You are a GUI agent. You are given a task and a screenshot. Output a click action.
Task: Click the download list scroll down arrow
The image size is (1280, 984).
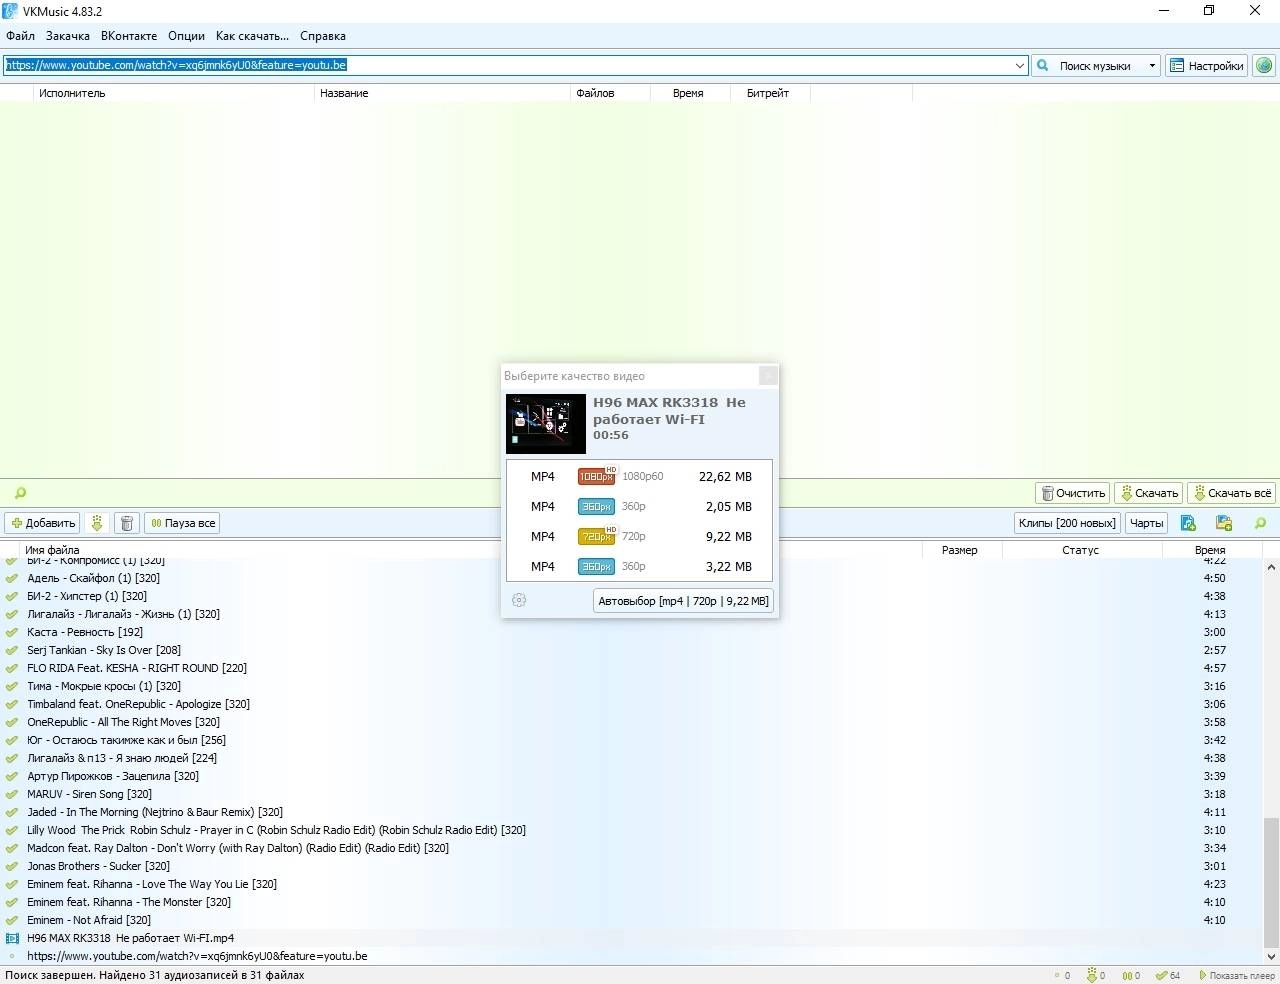pos(1271,957)
